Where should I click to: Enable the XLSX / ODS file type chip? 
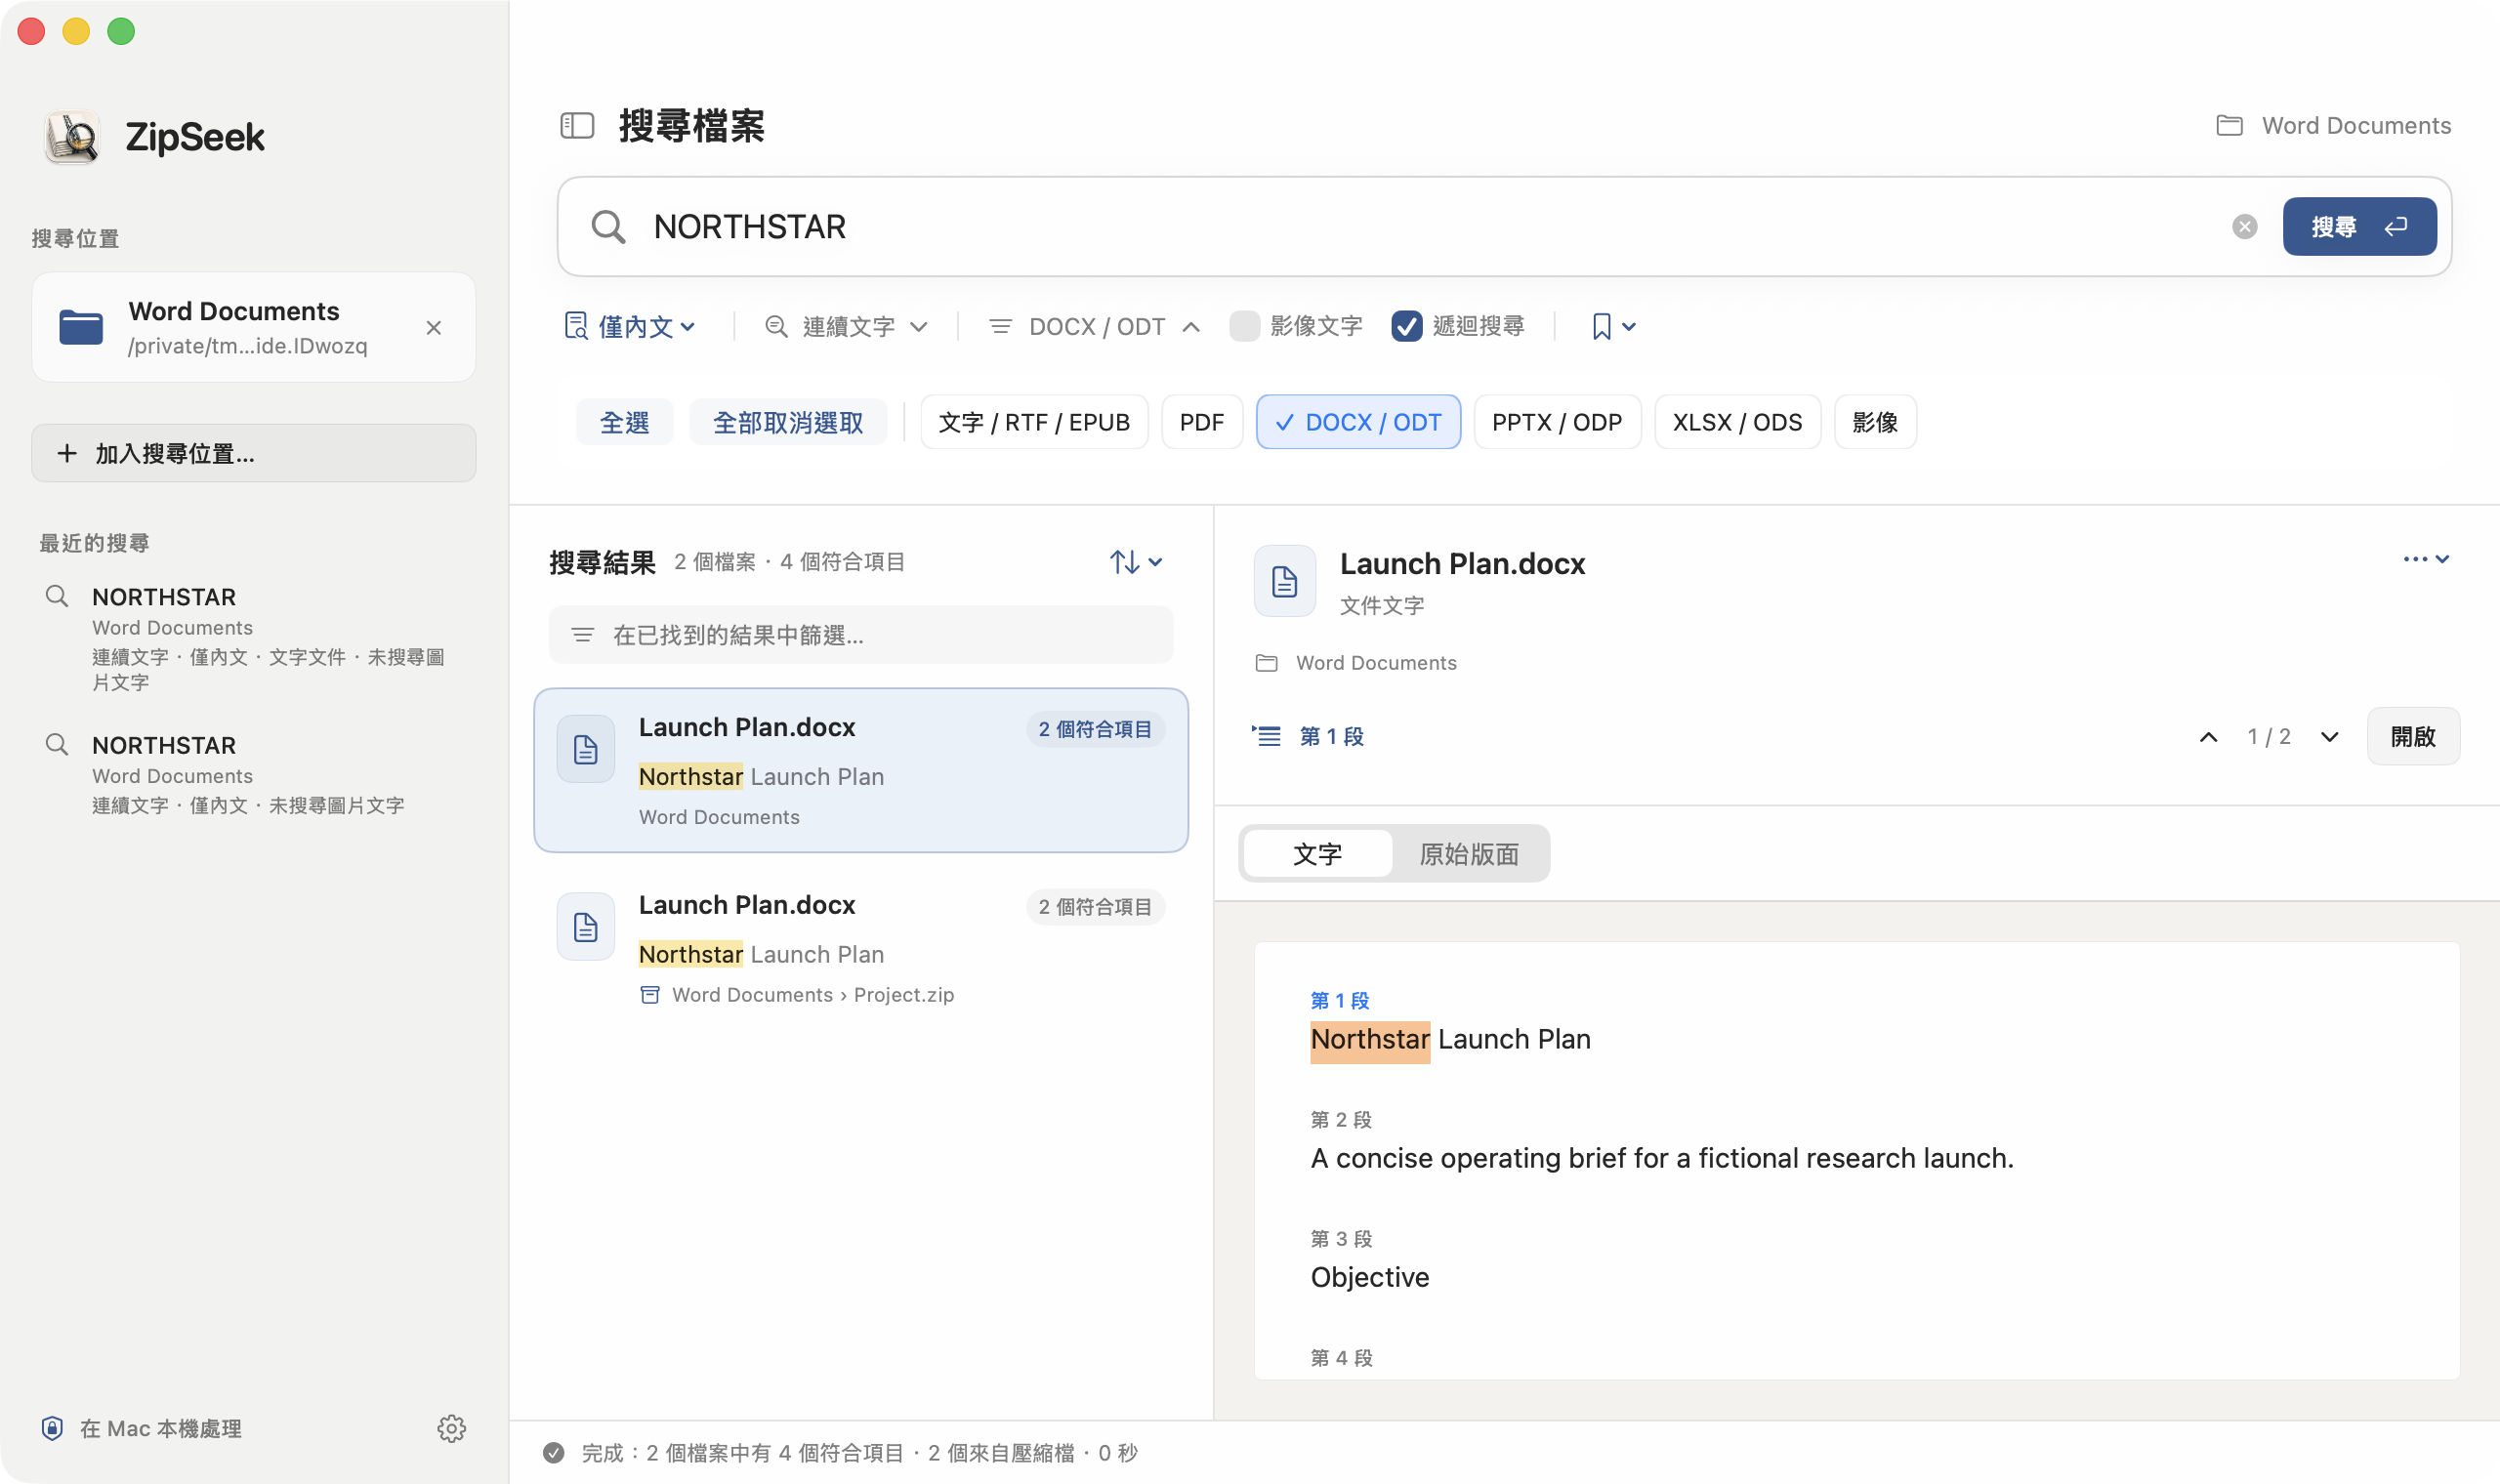(1737, 422)
